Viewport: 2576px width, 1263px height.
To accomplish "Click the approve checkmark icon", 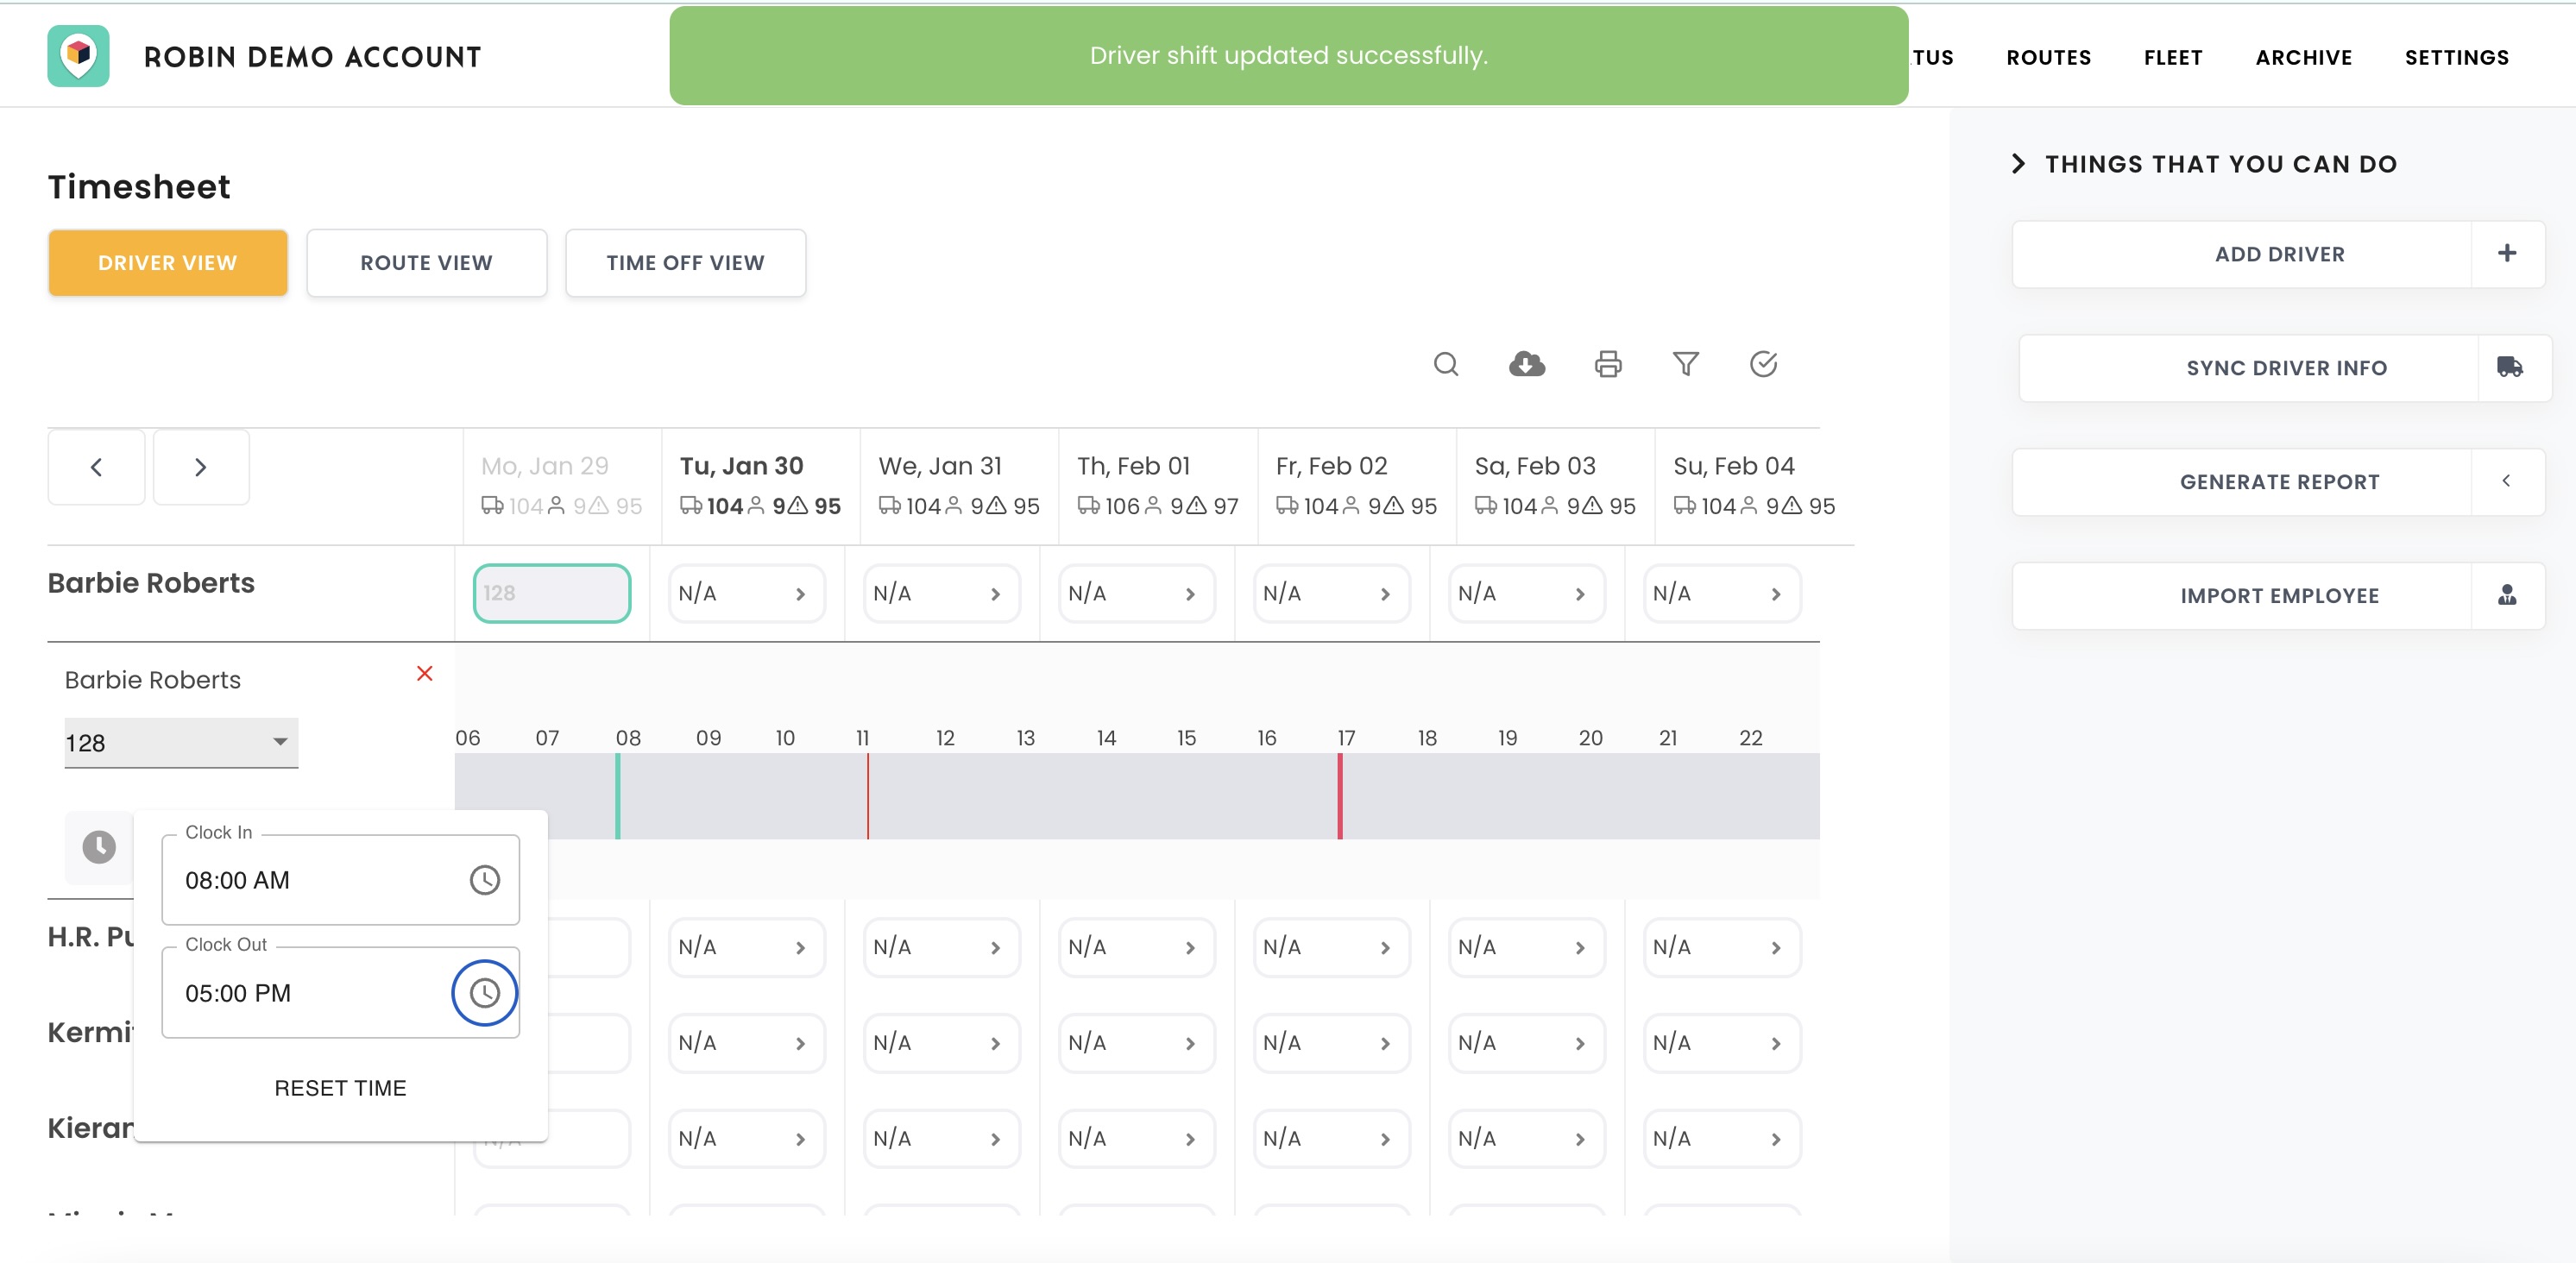I will coord(1764,364).
